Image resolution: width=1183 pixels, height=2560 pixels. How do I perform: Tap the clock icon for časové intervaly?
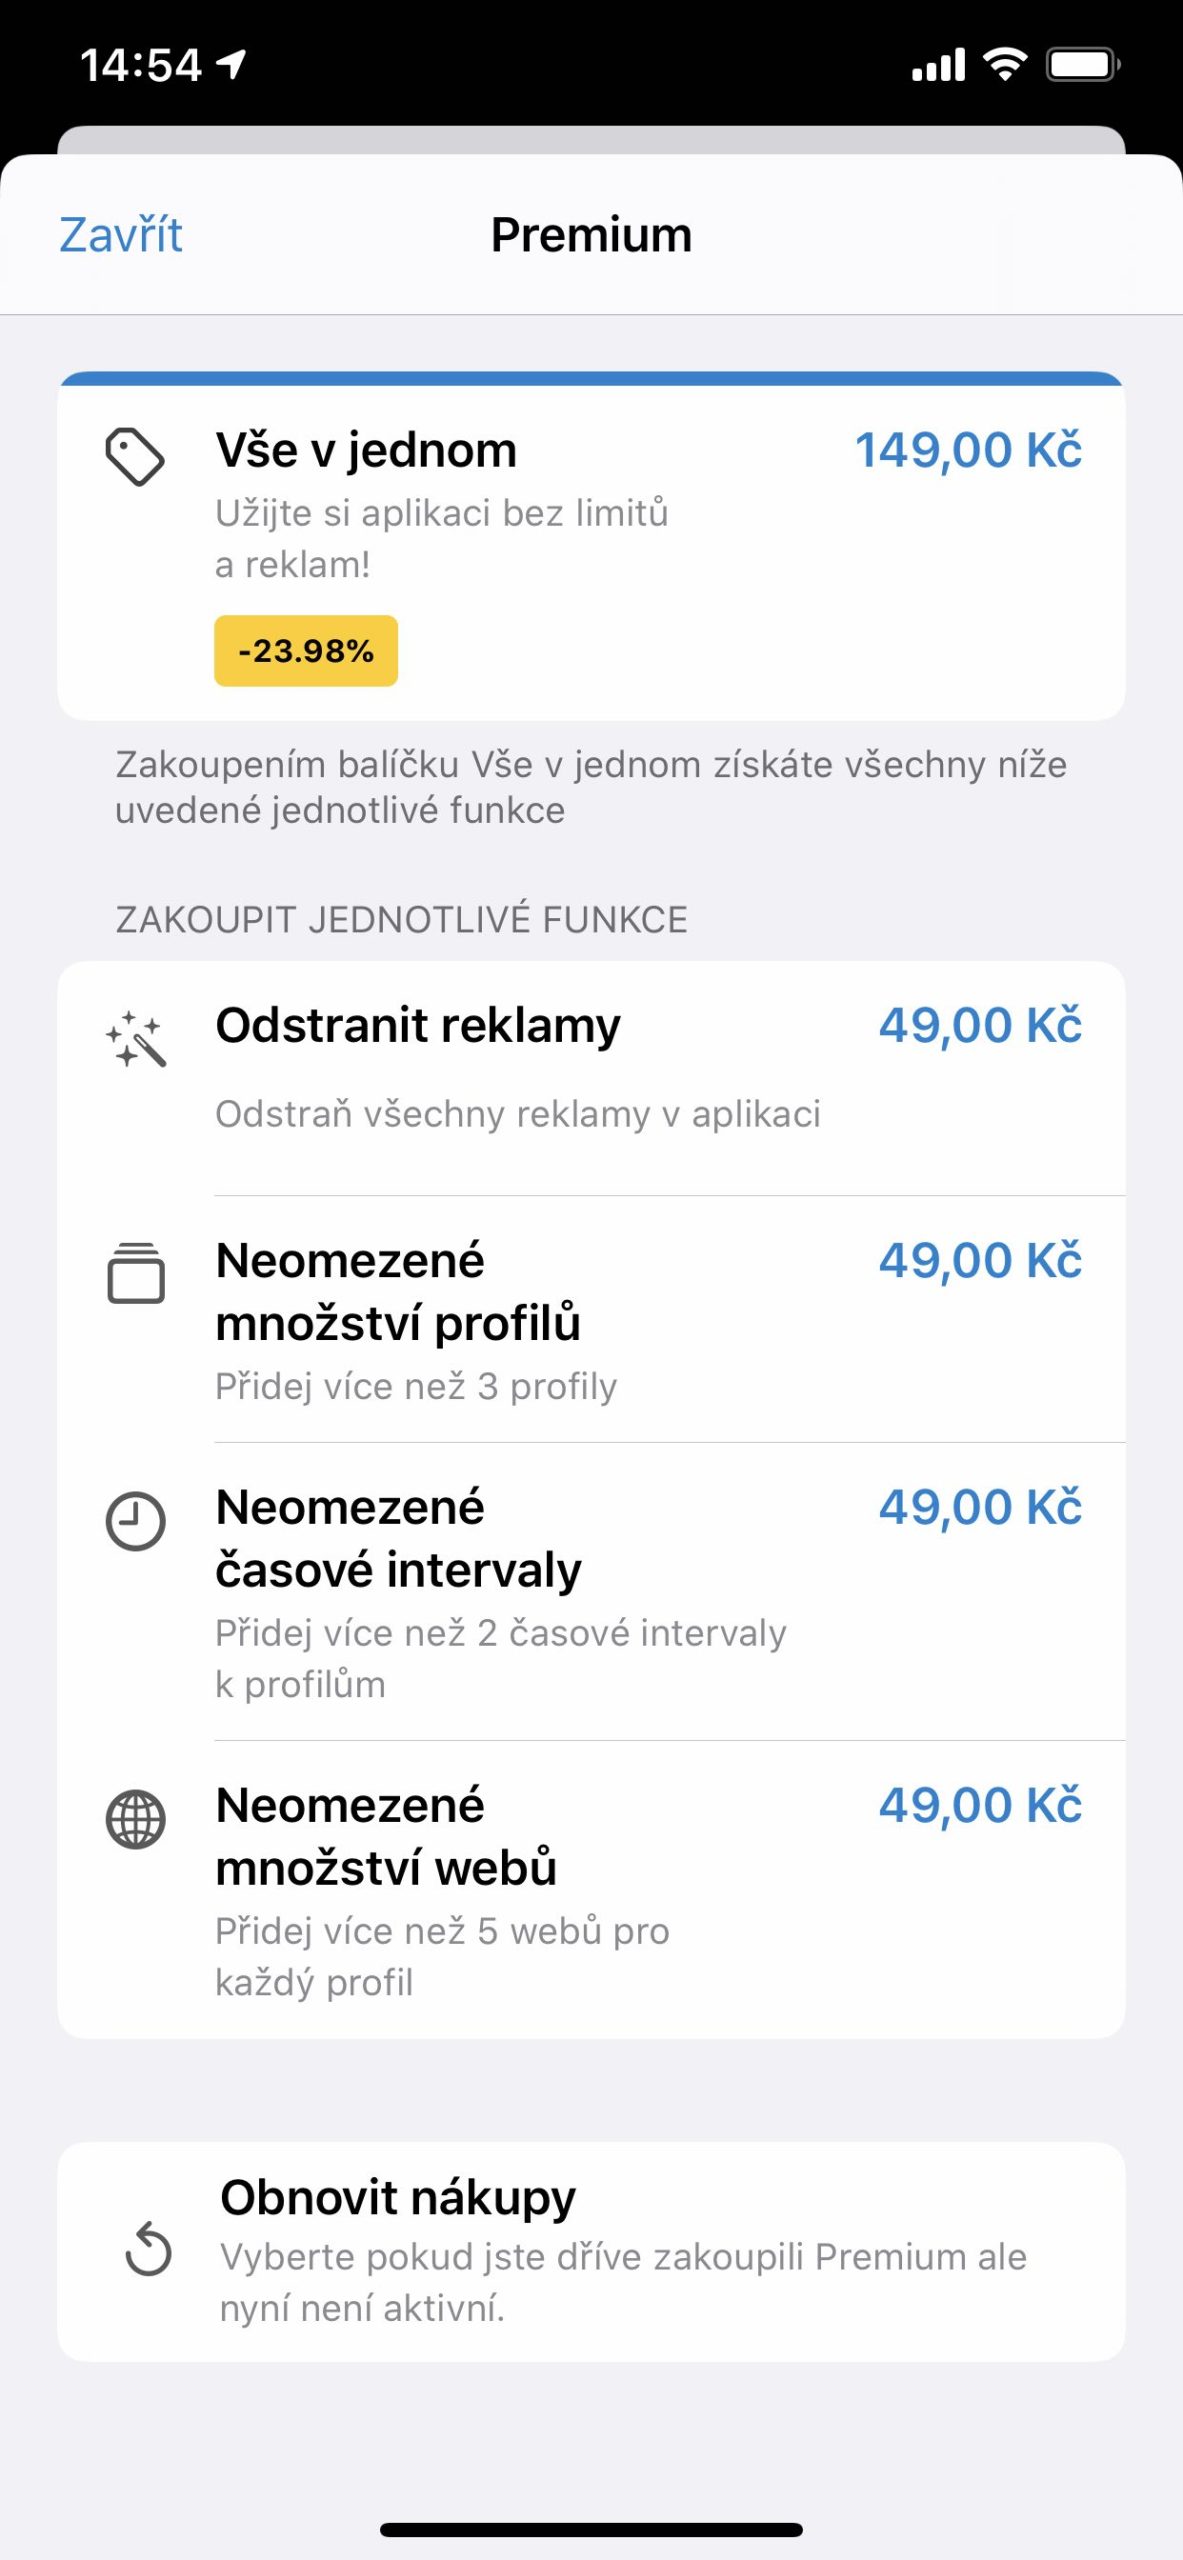coord(136,1521)
